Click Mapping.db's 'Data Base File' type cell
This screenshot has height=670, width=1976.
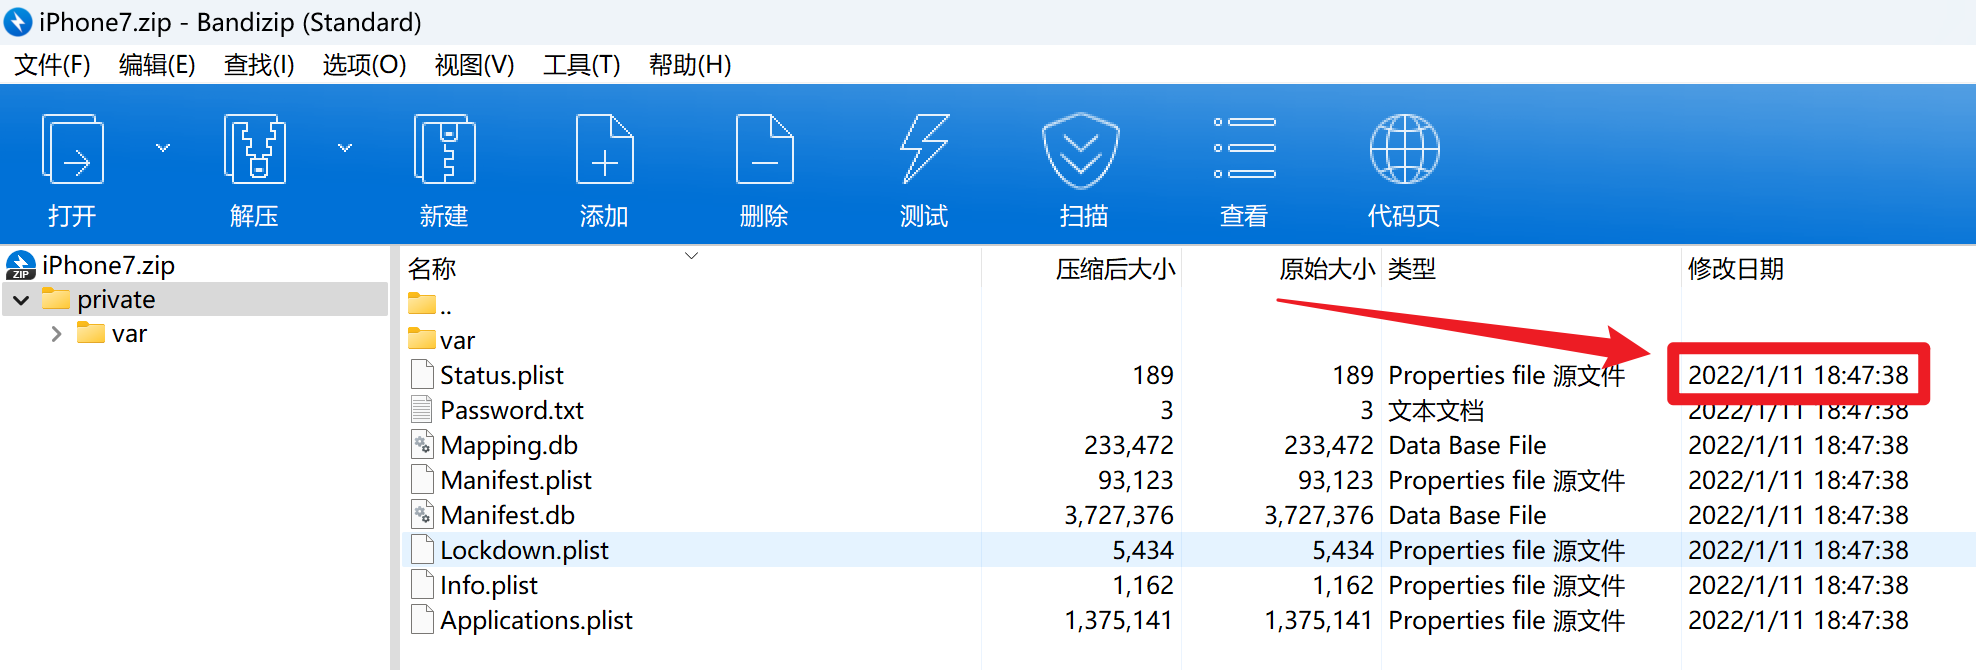(x=1467, y=445)
